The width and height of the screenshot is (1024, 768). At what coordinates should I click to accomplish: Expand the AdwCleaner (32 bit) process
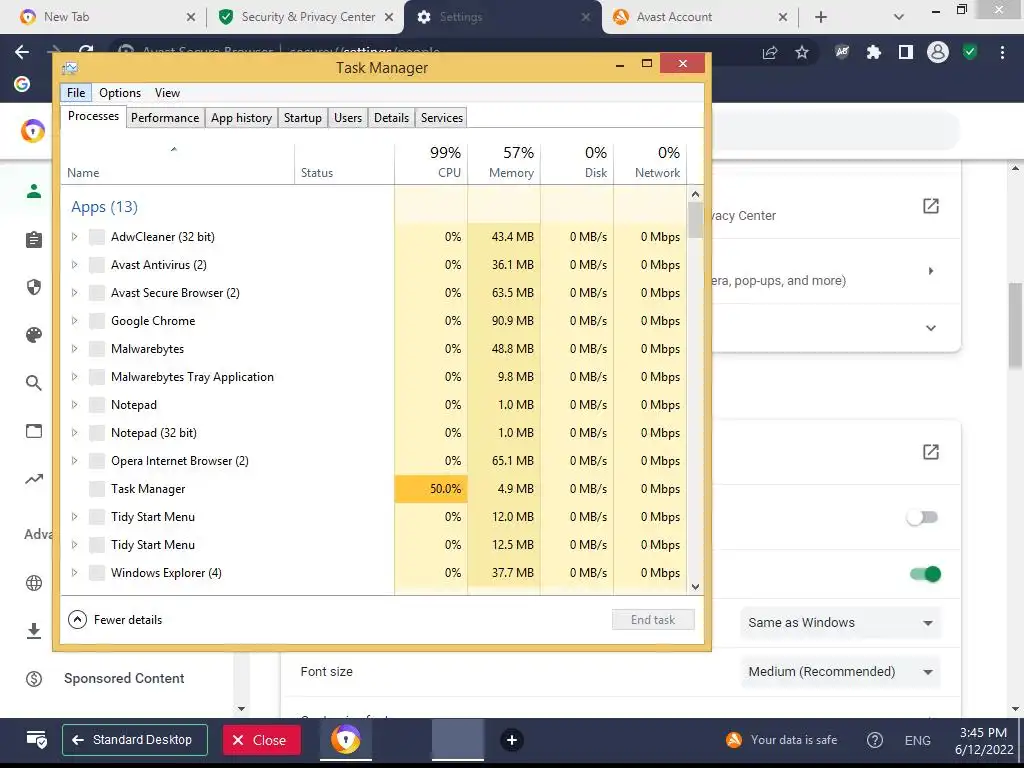74,236
